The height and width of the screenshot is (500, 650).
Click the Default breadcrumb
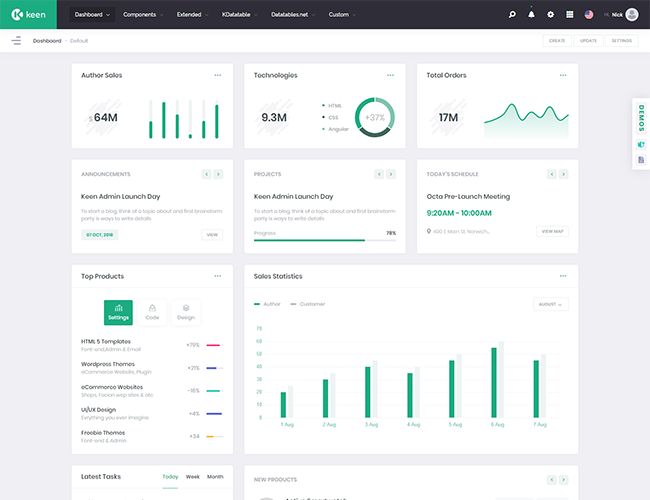(x=79, y=41)
